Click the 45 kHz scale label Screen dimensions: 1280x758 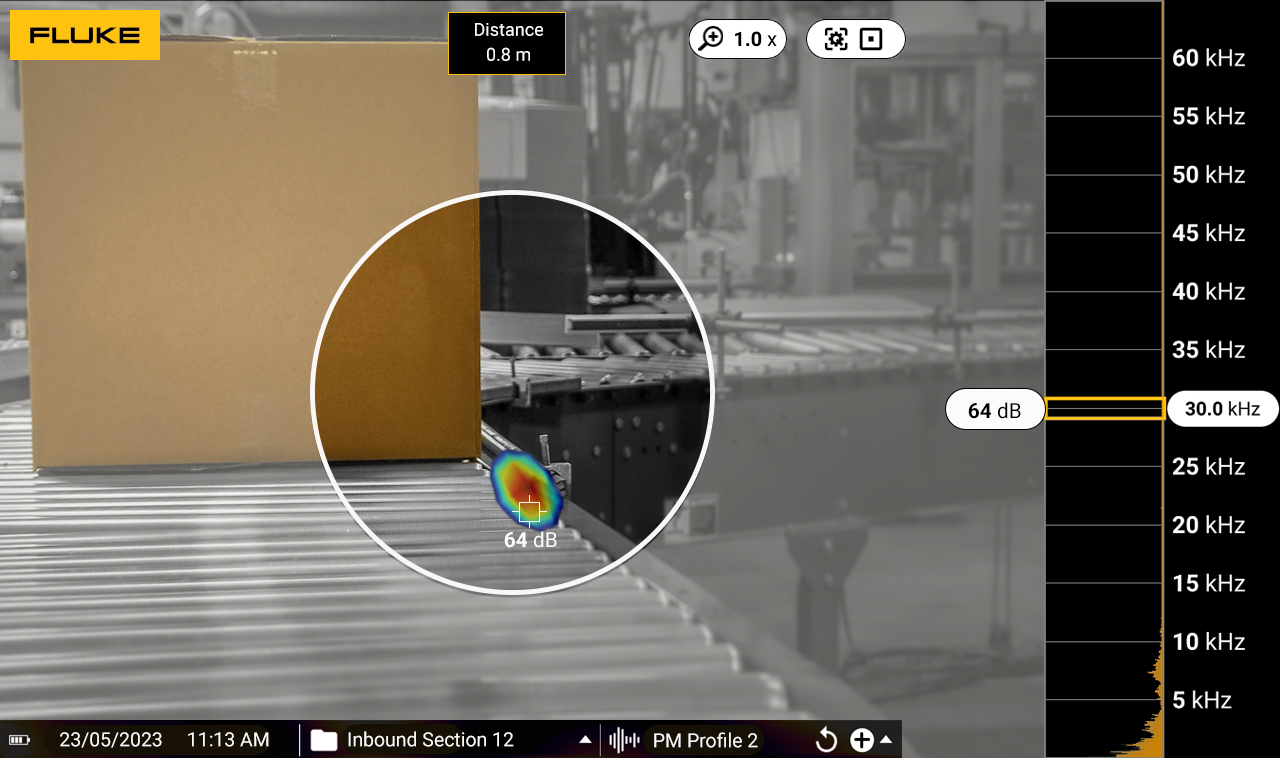click(1208, 233)
